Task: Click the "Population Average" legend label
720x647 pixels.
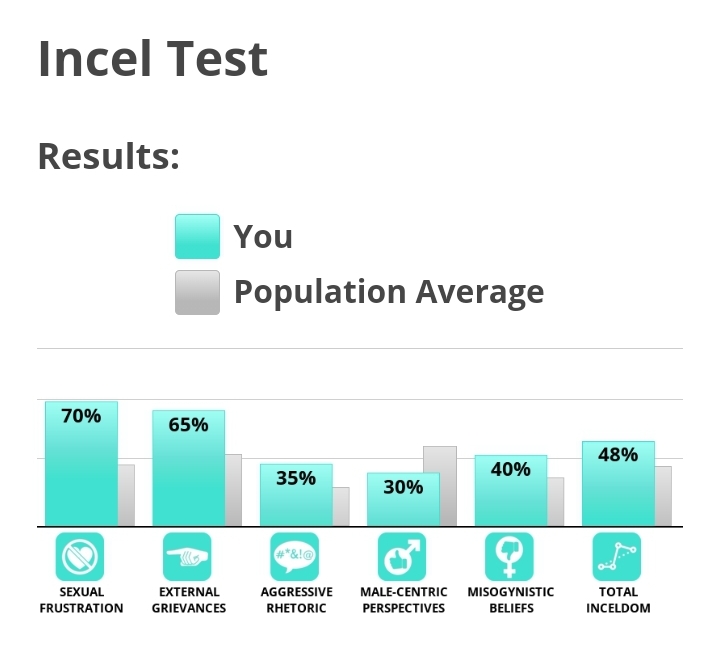Action: [389, 292]
